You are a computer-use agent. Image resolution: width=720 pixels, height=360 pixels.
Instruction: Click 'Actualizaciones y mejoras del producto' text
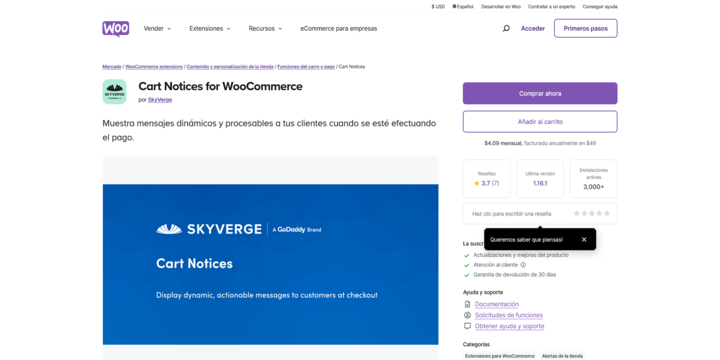[x=521, y=255]
